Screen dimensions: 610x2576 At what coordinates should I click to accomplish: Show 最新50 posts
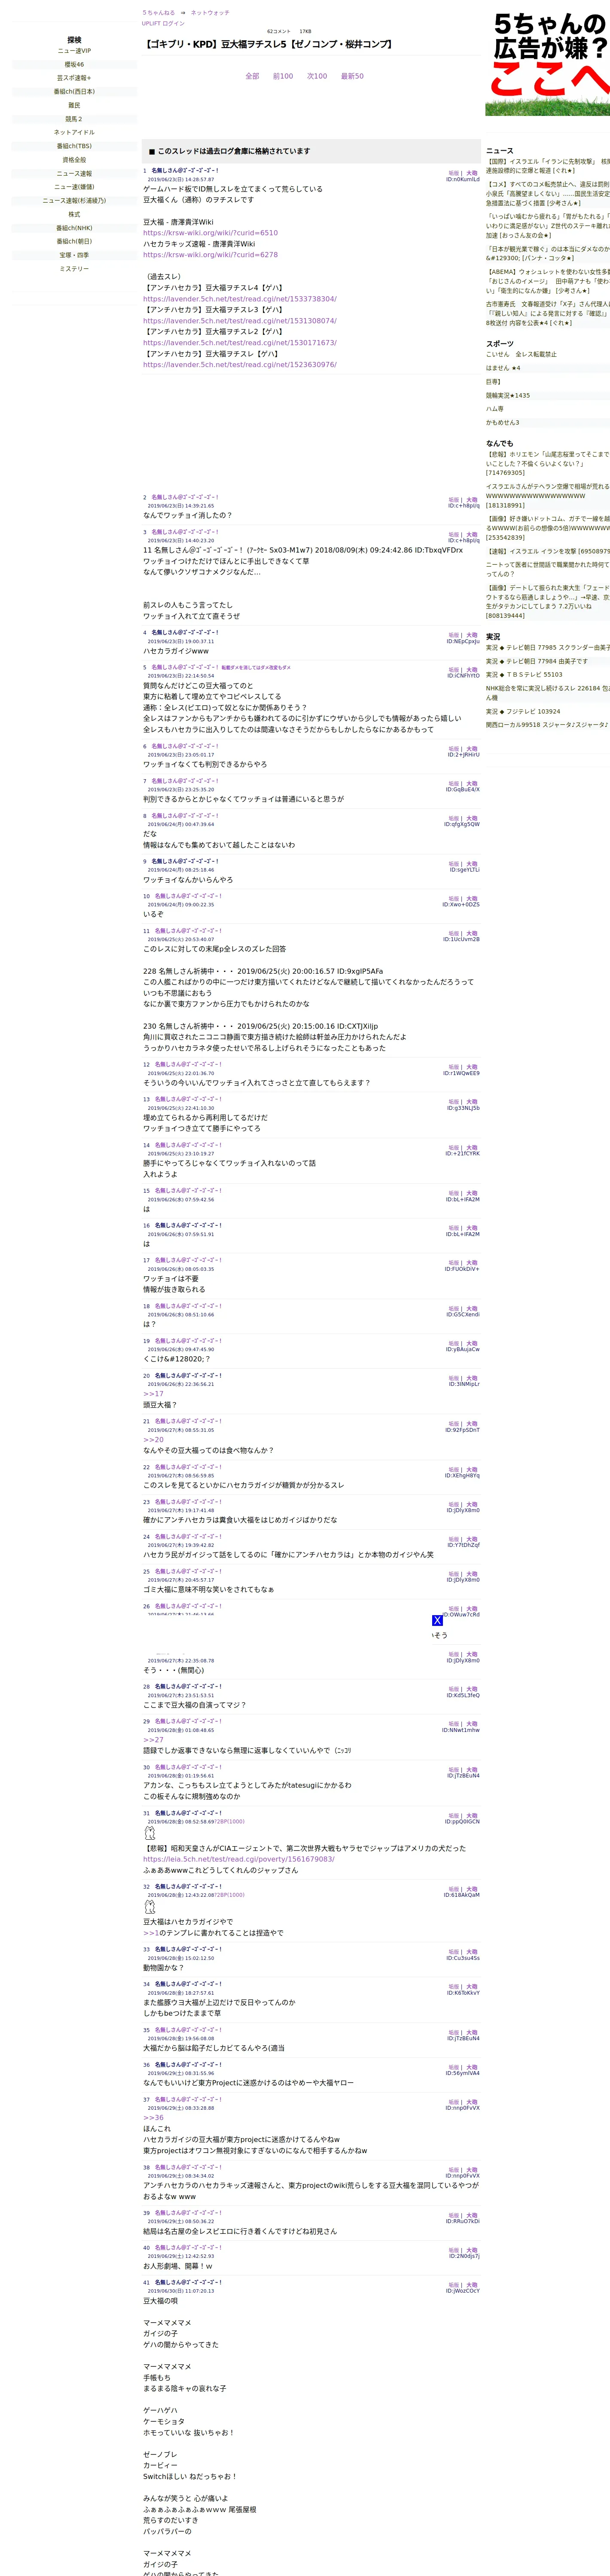[x=352, y=76]
